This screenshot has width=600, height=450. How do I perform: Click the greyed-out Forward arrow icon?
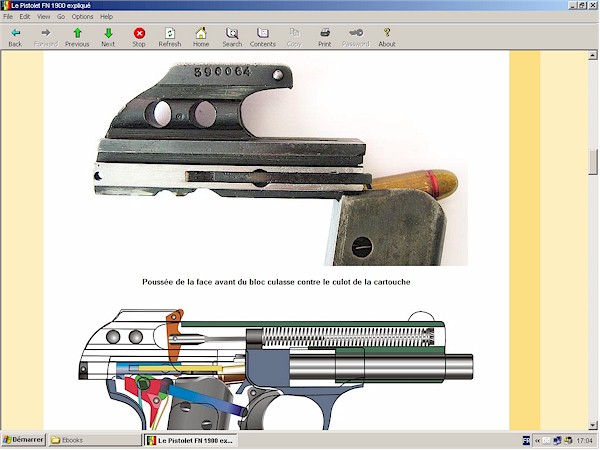46,33
